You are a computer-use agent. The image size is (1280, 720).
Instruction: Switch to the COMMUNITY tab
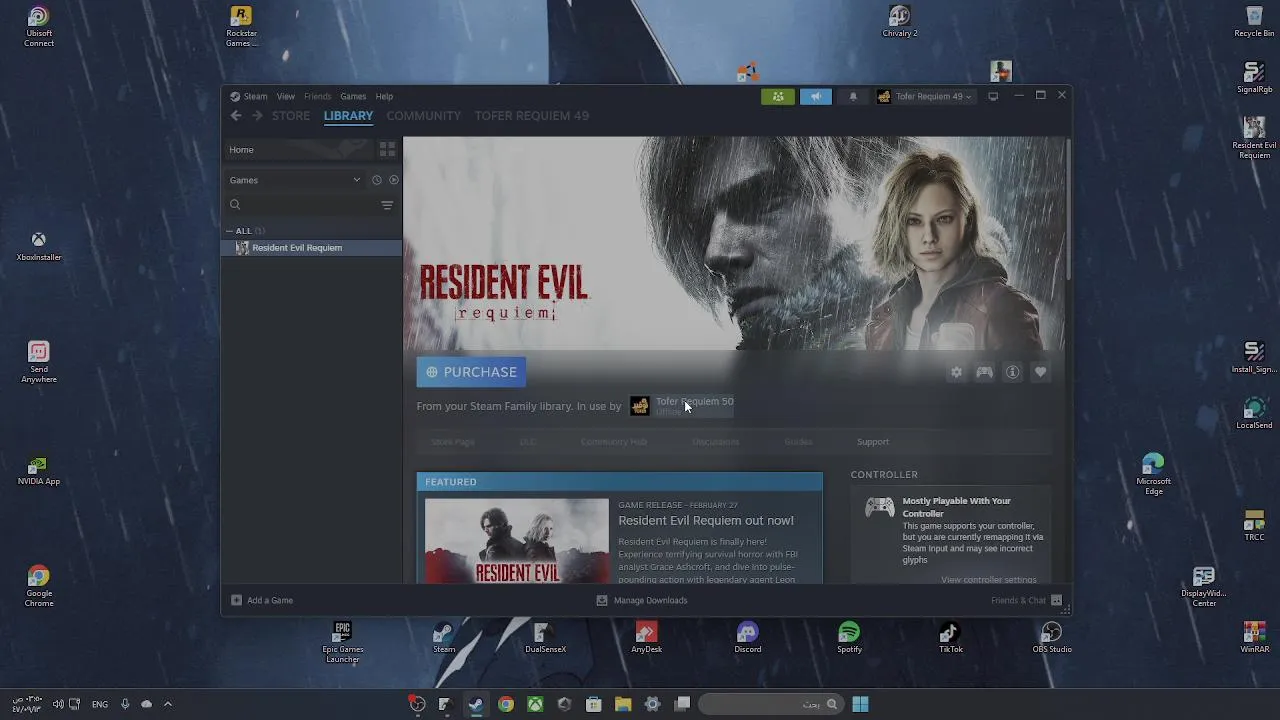[424, 116]
